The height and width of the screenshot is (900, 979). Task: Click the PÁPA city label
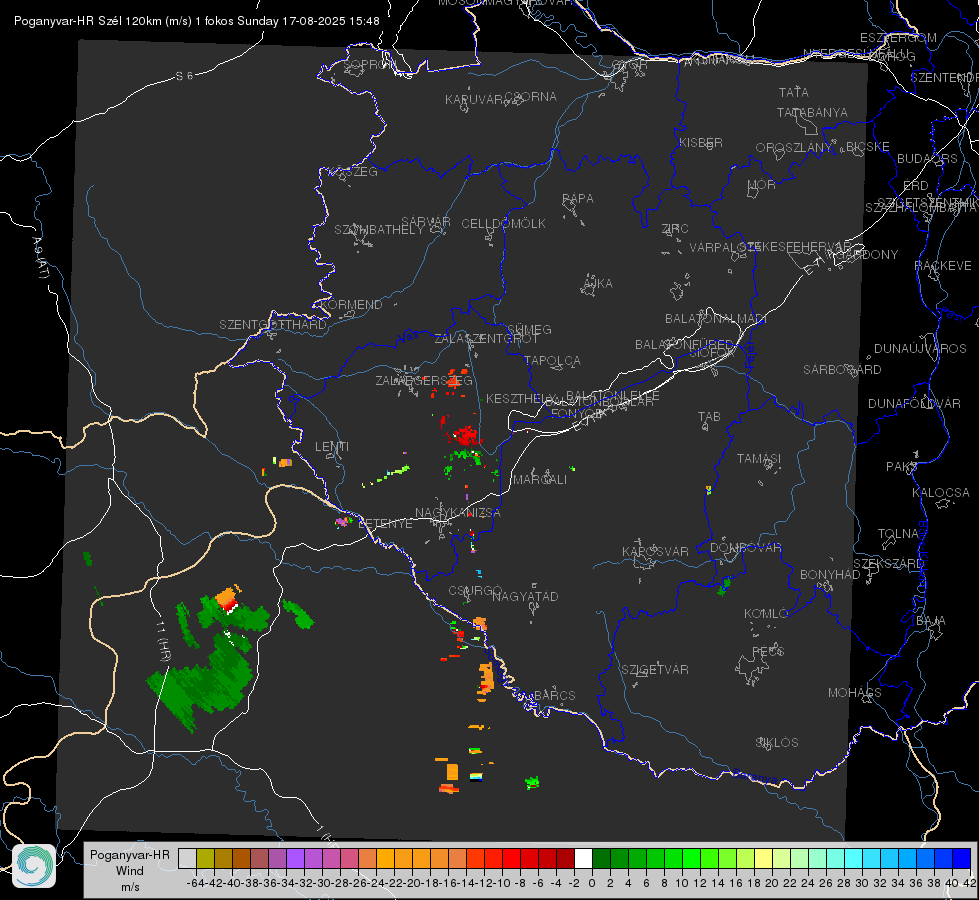point(578,199)
